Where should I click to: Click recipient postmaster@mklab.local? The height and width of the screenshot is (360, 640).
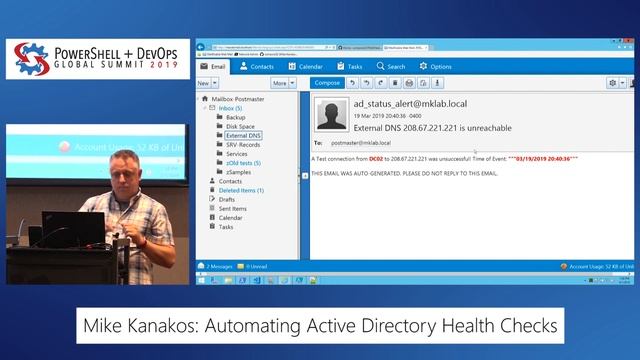click(361, 143)
